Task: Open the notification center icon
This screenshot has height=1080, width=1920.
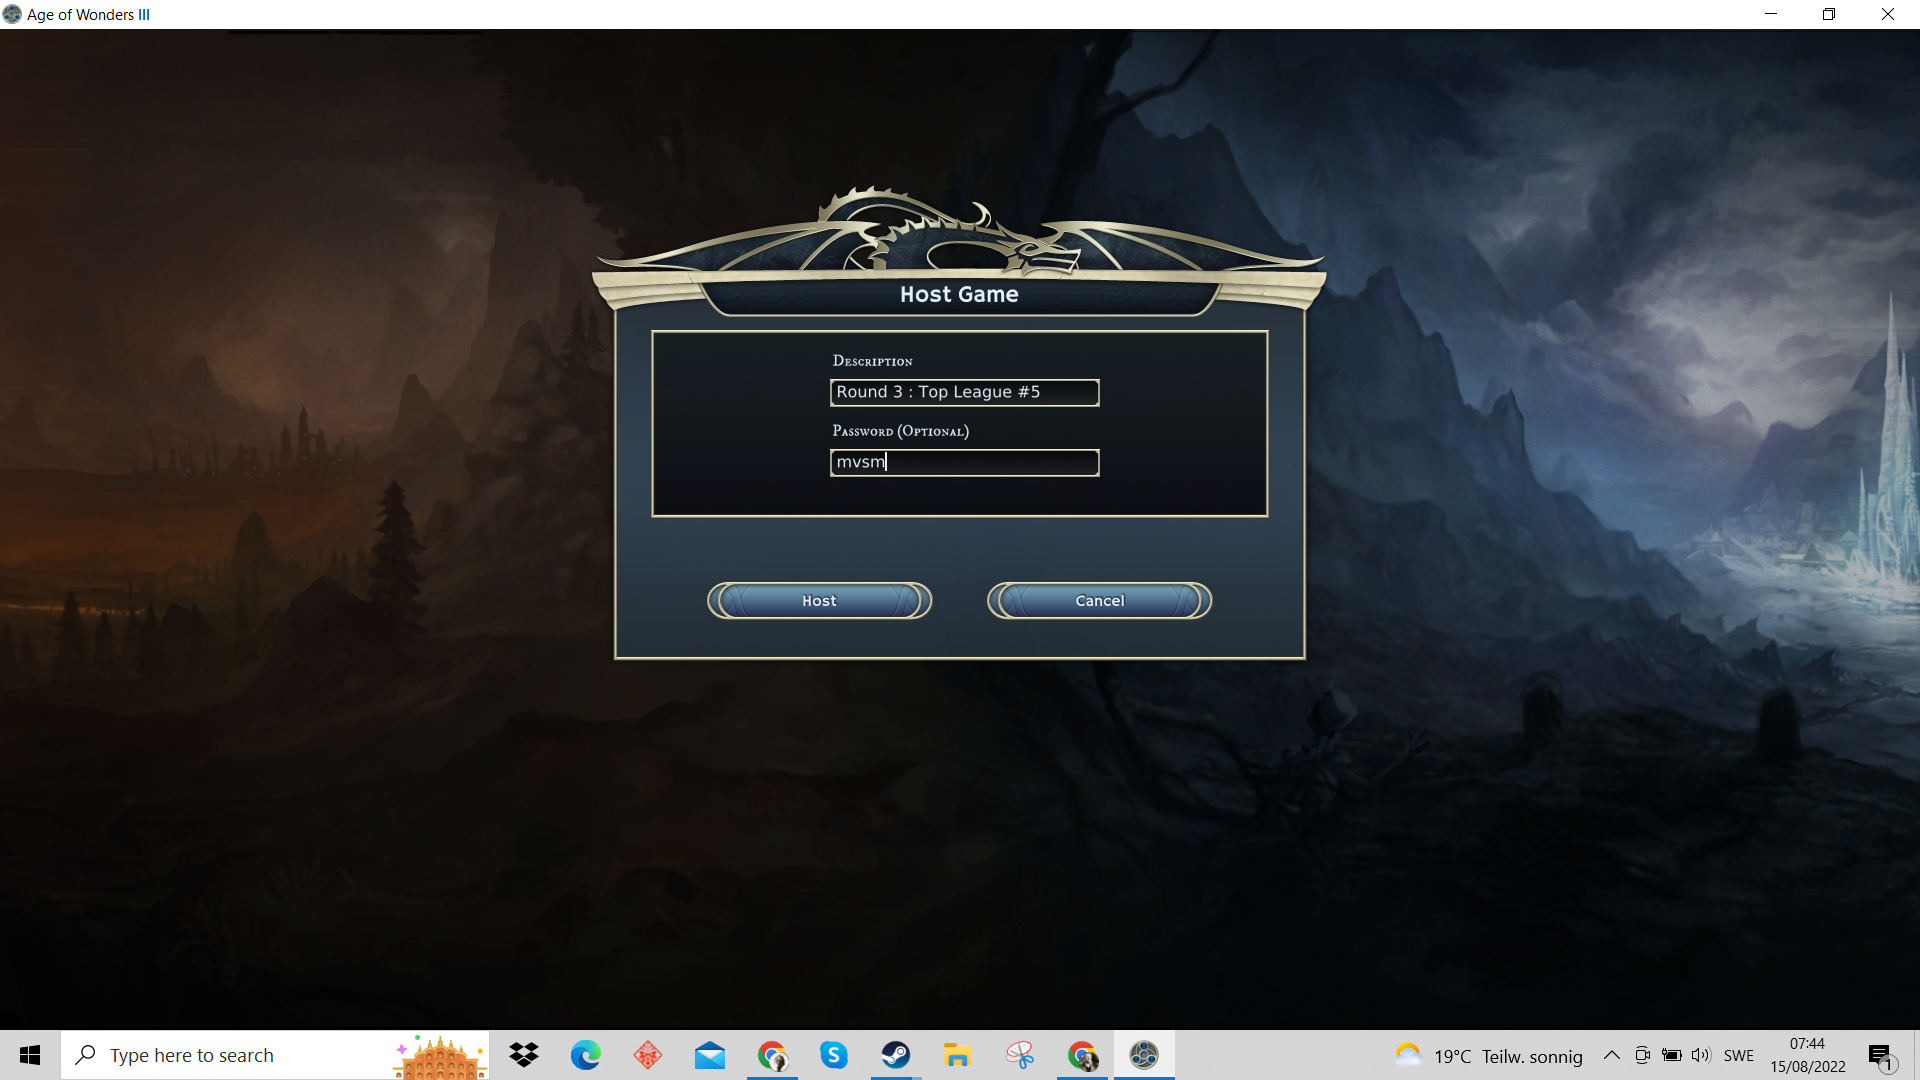Action: click(1881, 1056)
